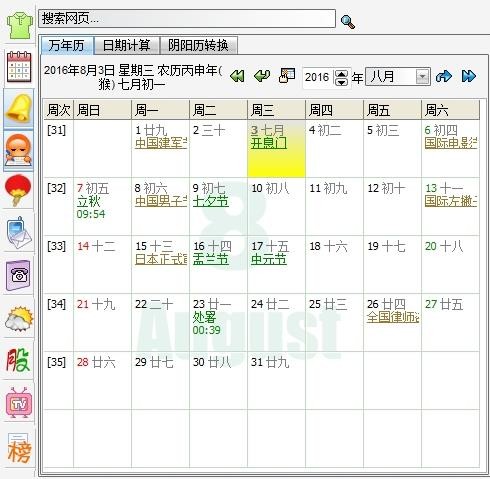Open the 国际电影节 link on August 6

[451, 143]
